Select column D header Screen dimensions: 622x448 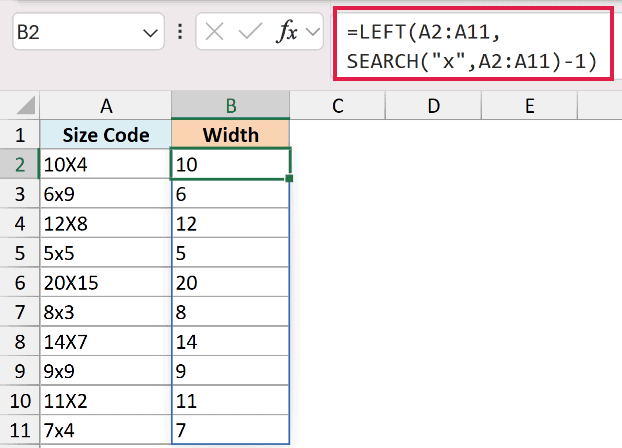(434, 106)
